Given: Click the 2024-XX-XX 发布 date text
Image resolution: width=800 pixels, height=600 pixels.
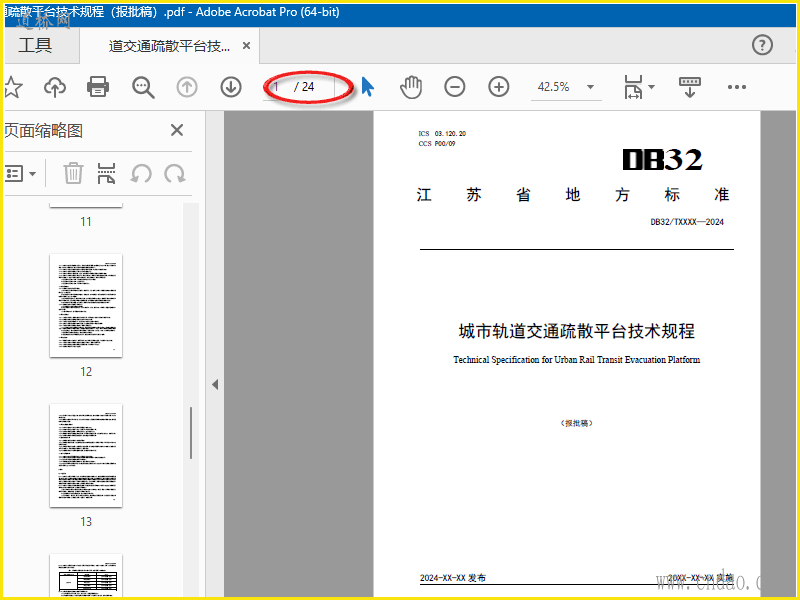Looking at the screenshot, I should (453, 578).
